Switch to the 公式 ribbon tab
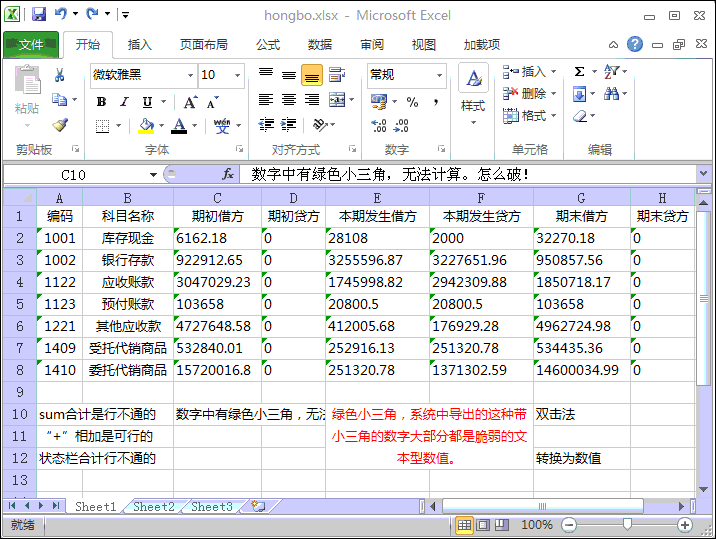This screenshot has height=539, width=716. tap(268, 44)
